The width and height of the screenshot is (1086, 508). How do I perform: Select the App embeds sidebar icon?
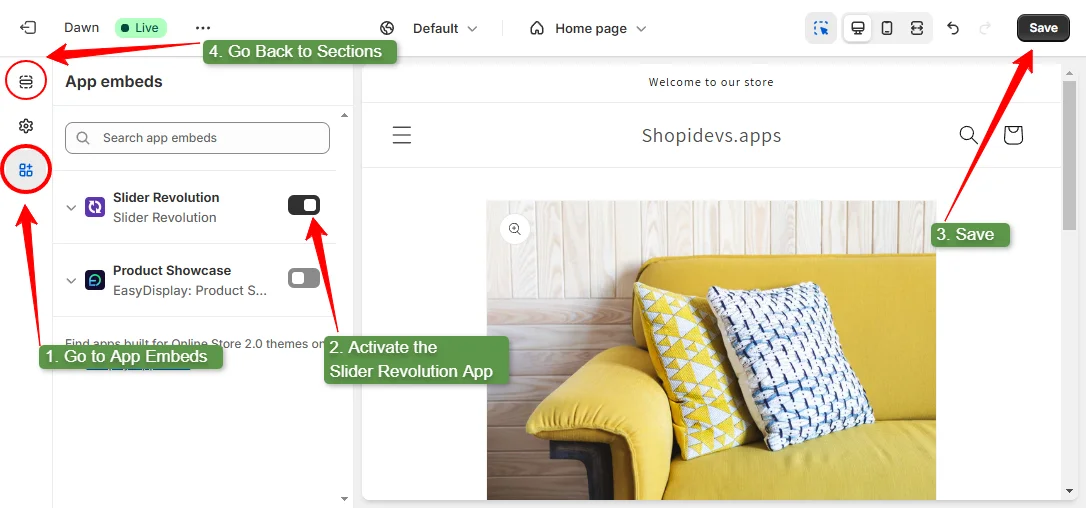click(26, 170)
